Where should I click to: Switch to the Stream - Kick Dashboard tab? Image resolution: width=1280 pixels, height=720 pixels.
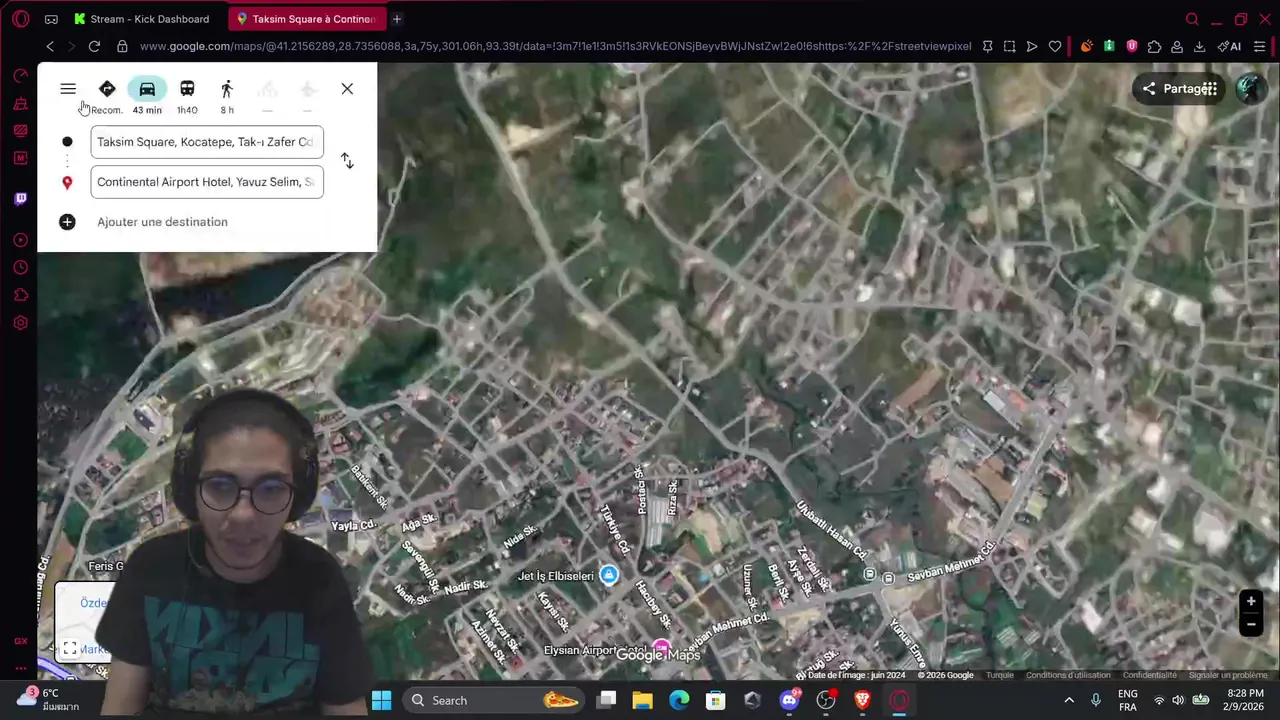coord(141,19)
